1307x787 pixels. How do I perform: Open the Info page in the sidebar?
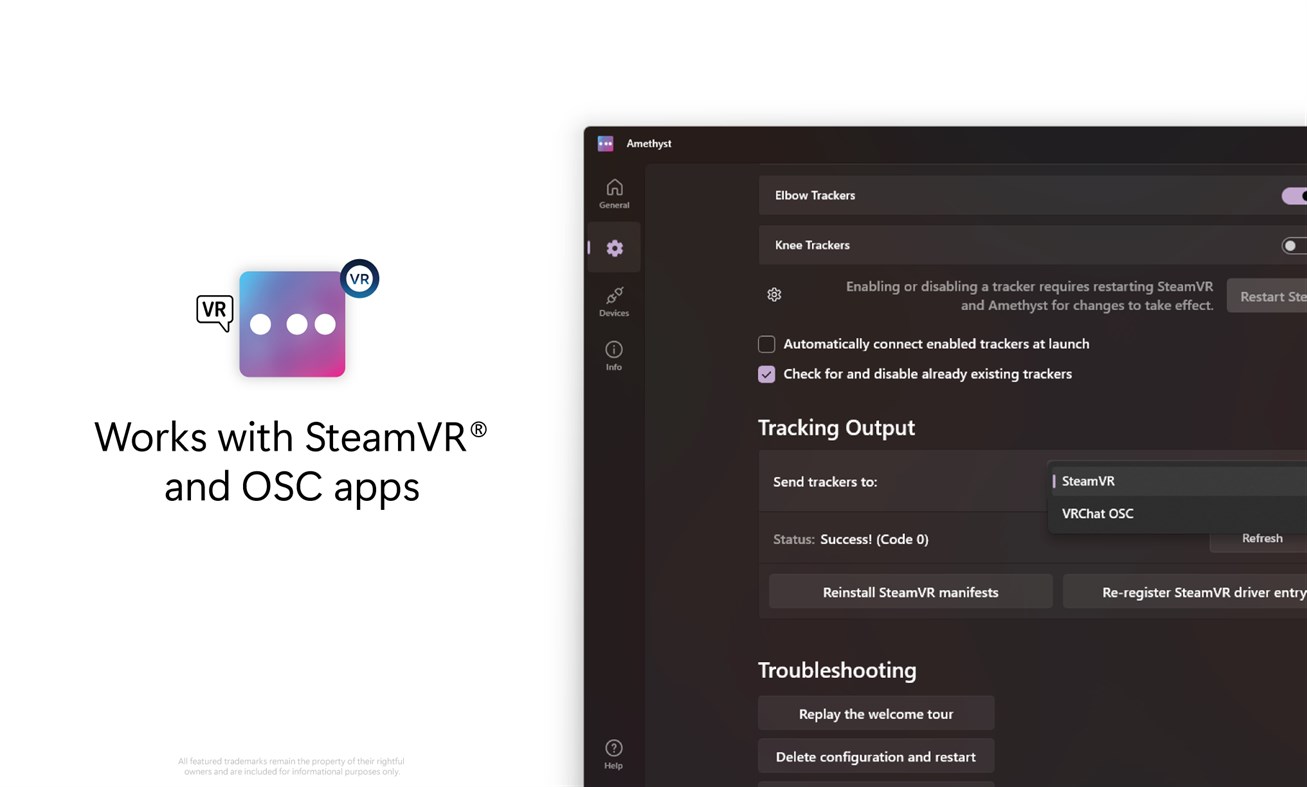(x=614, y=355)
